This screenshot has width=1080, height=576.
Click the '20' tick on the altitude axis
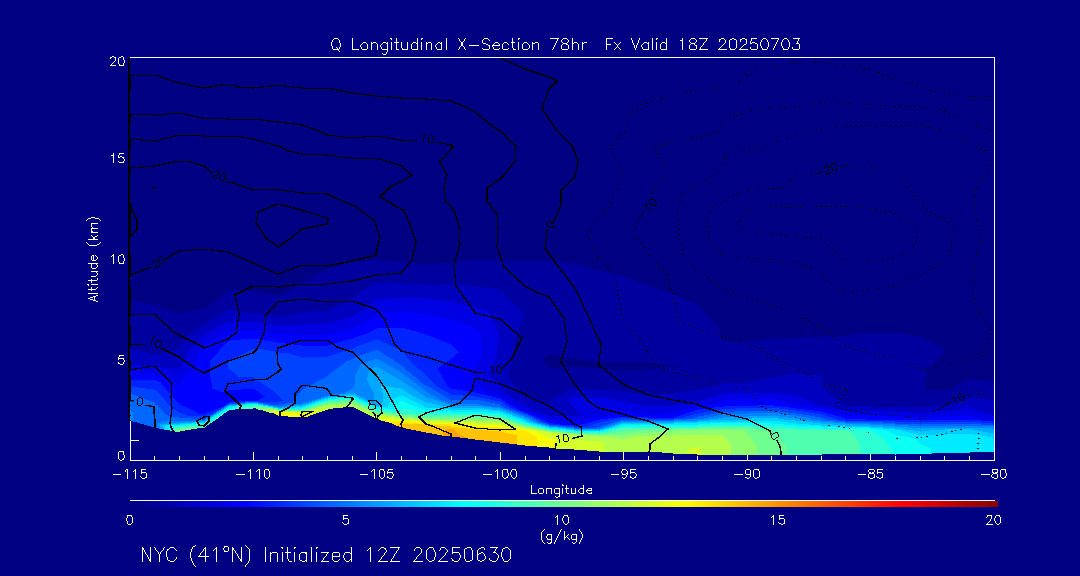click(118, 61)
